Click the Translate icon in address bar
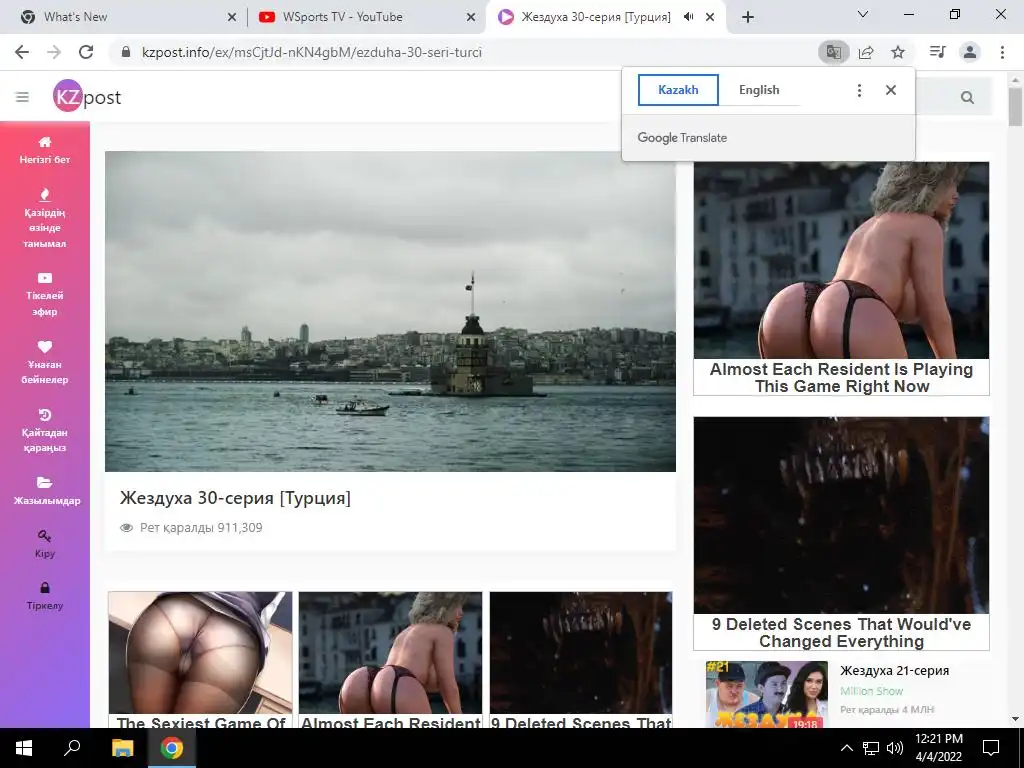Screen dimensions: 1024x768 (833, 52)
